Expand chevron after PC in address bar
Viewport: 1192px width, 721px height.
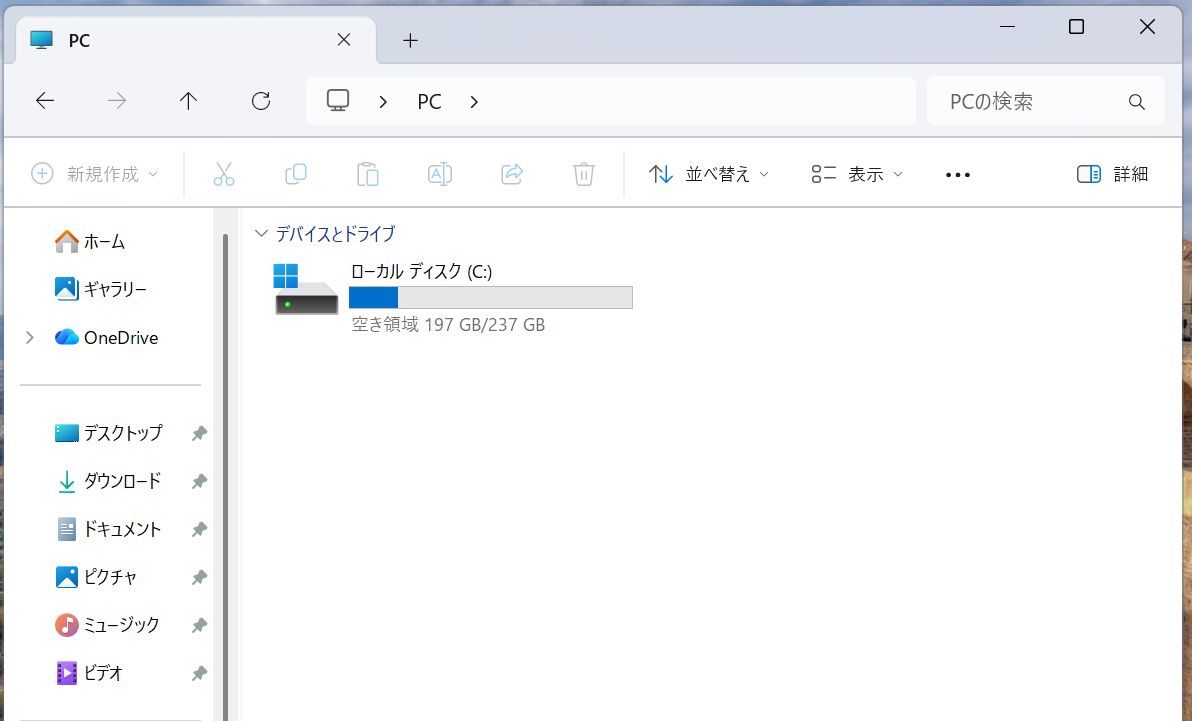[x=474, y=101]
